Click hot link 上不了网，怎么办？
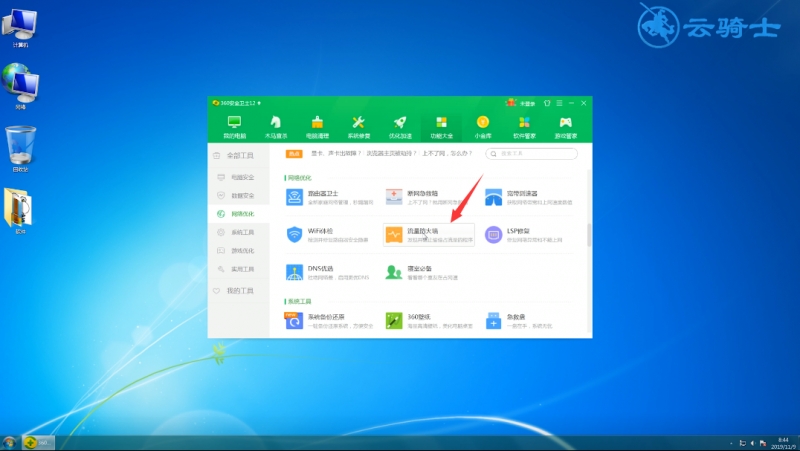Screen dimensions: 800x451 pos(447,154)
